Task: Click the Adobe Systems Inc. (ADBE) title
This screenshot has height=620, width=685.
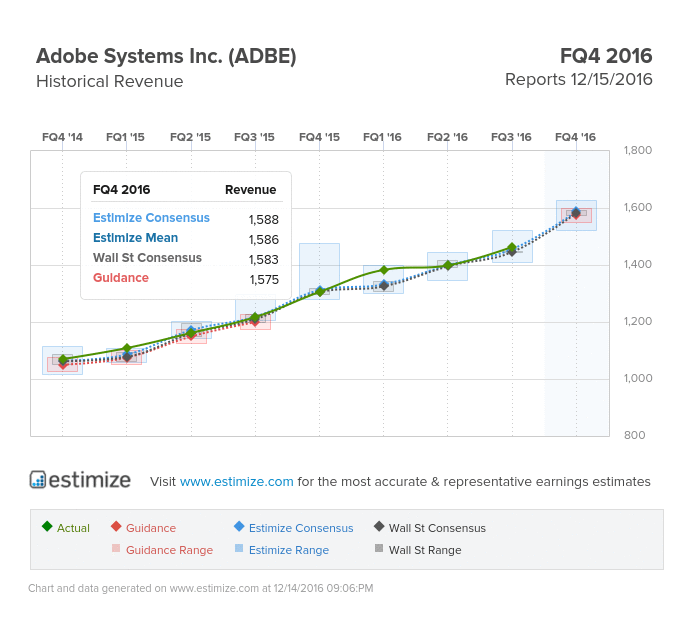Action: click(x=166, y=56)
